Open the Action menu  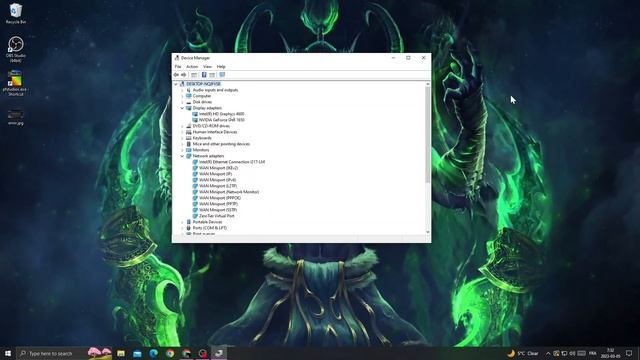coord(192,67)
